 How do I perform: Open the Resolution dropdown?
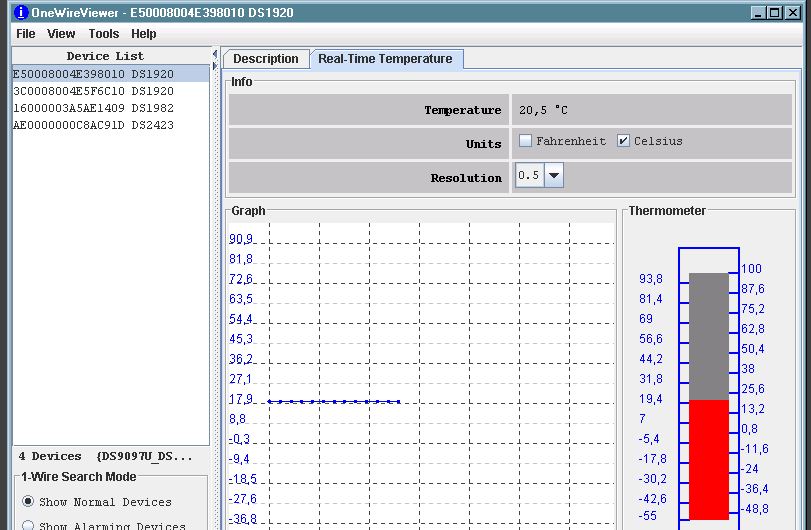coord(554,176)
